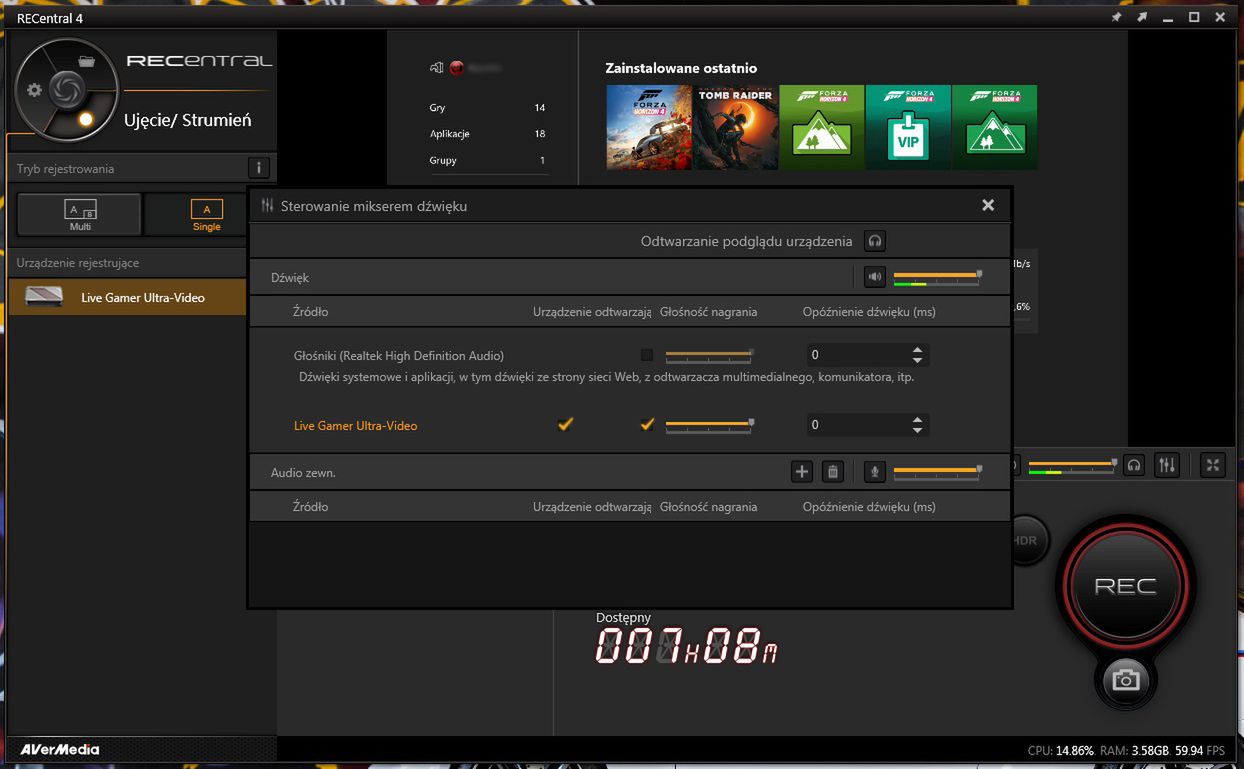Adjust main window volume slider beside headphones
Screen dimensions: 1244x769
[x=1072, y=464]
